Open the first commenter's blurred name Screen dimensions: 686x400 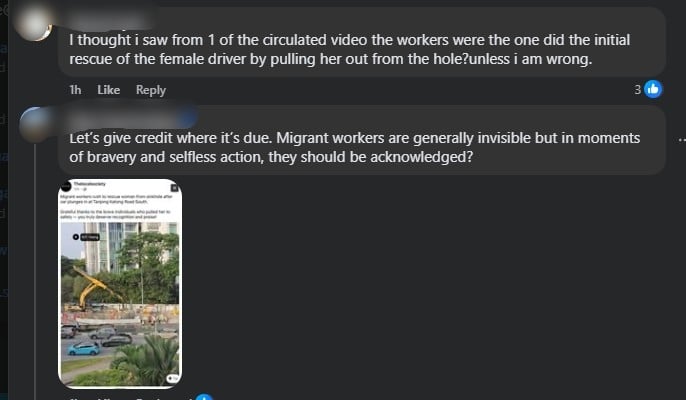(107, 20)
